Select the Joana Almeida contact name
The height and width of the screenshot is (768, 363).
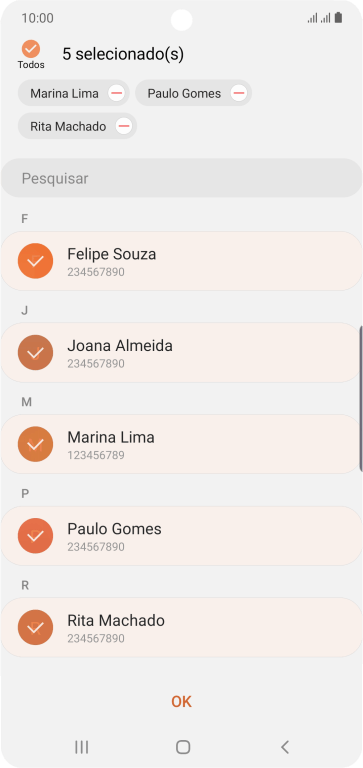[120, 346]
